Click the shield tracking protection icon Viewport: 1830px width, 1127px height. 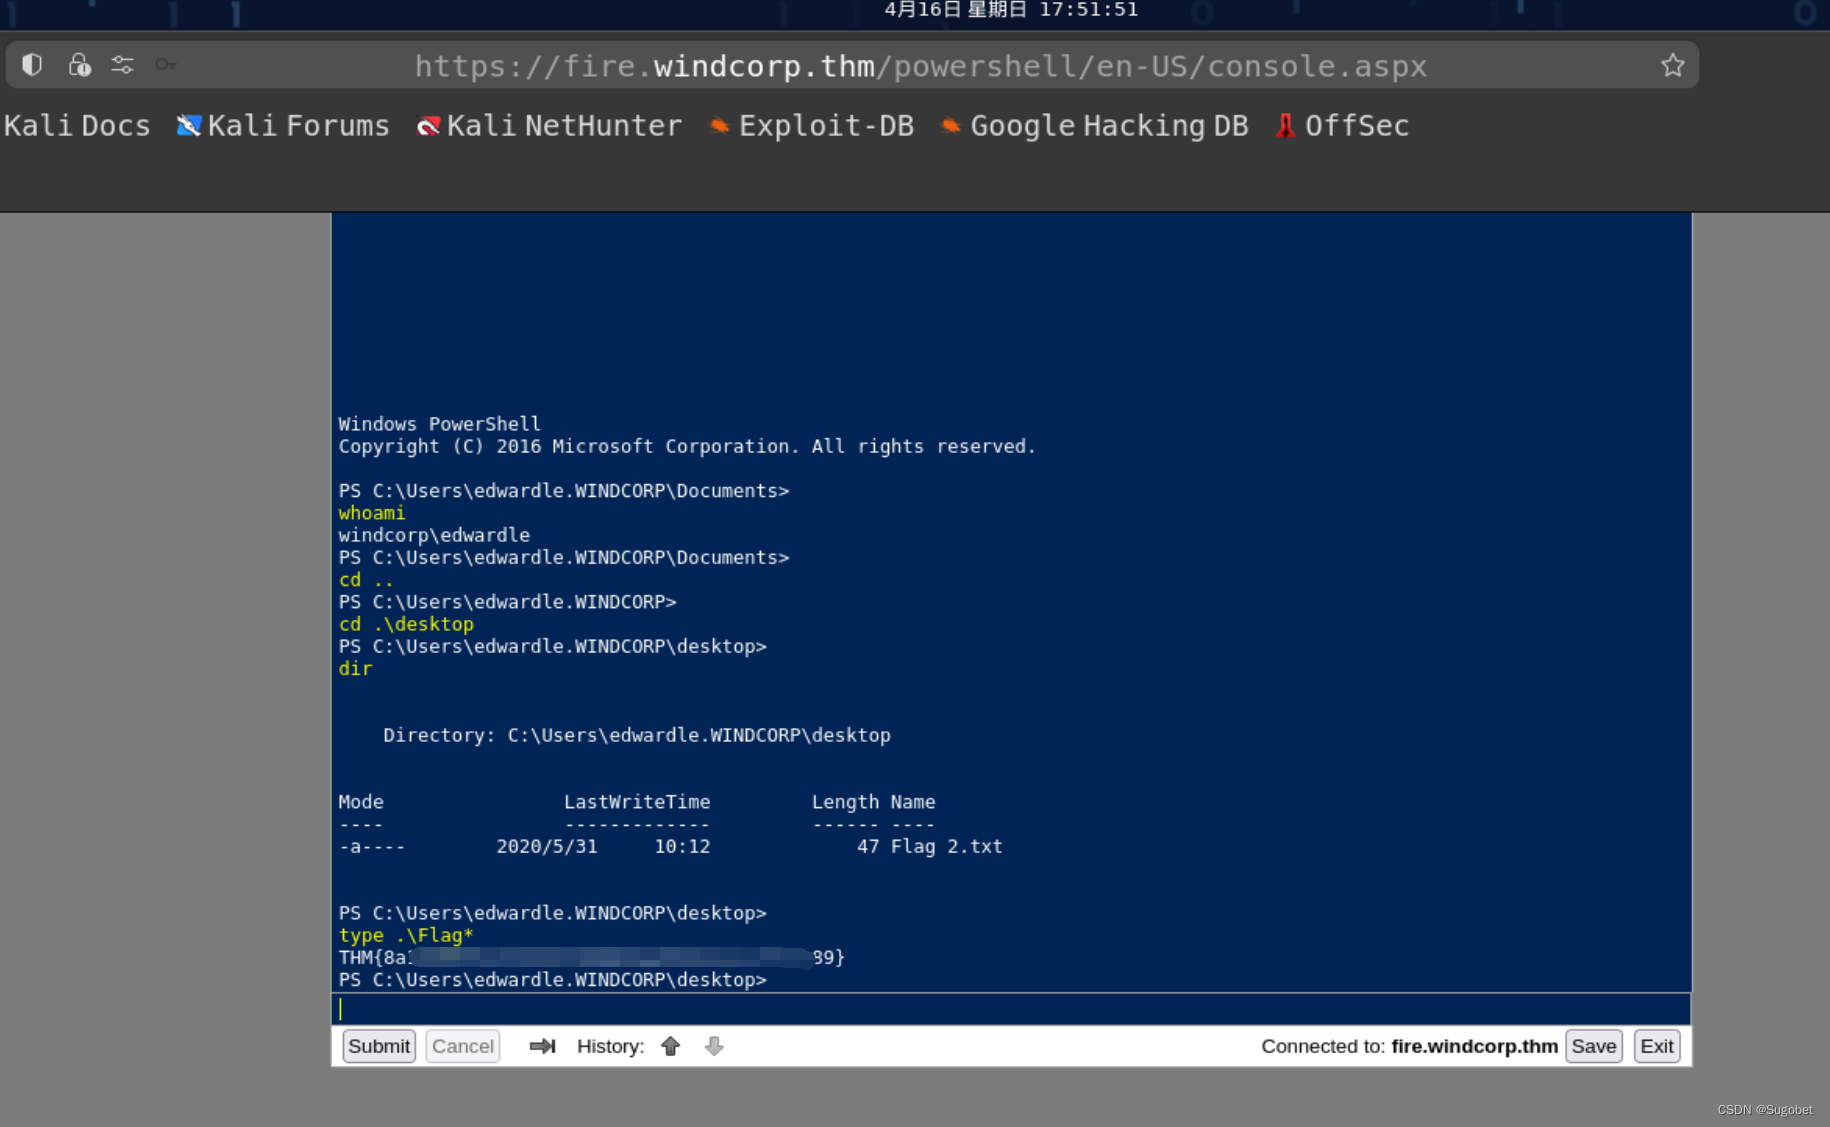click(x=32, y=65)
